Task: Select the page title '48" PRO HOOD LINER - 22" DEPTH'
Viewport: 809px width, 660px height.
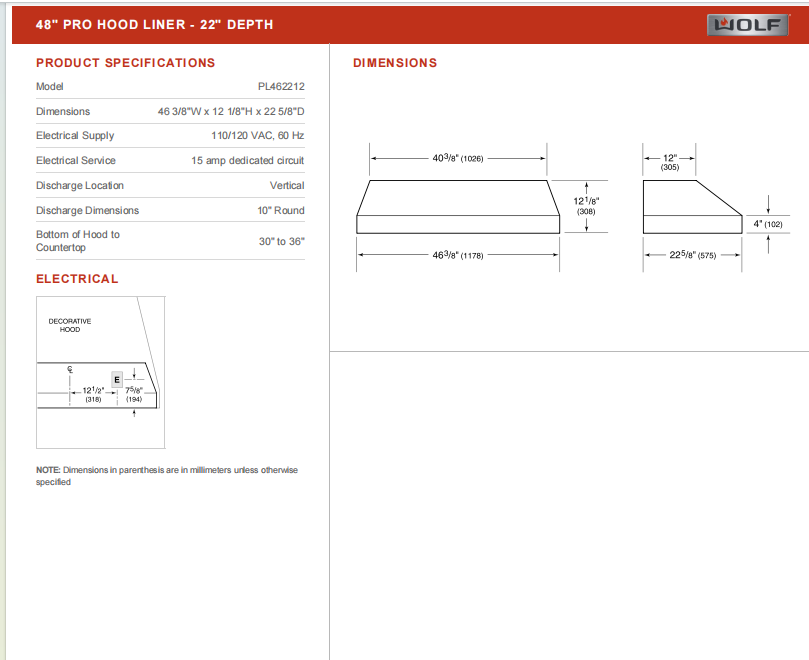Action: [x=154, y=25]
